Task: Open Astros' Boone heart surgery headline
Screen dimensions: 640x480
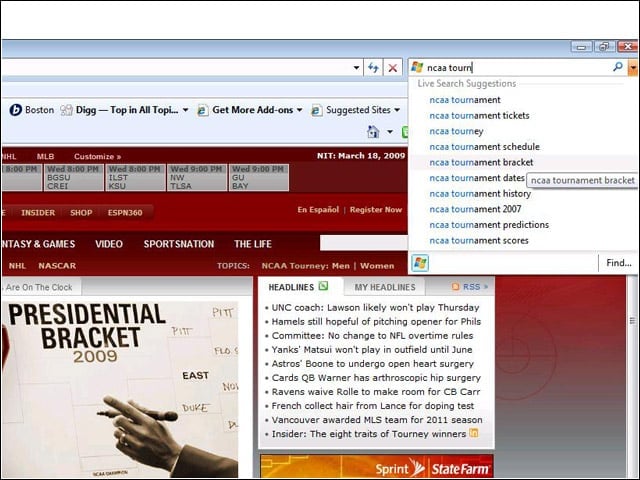Action: [x=373, y=364]
